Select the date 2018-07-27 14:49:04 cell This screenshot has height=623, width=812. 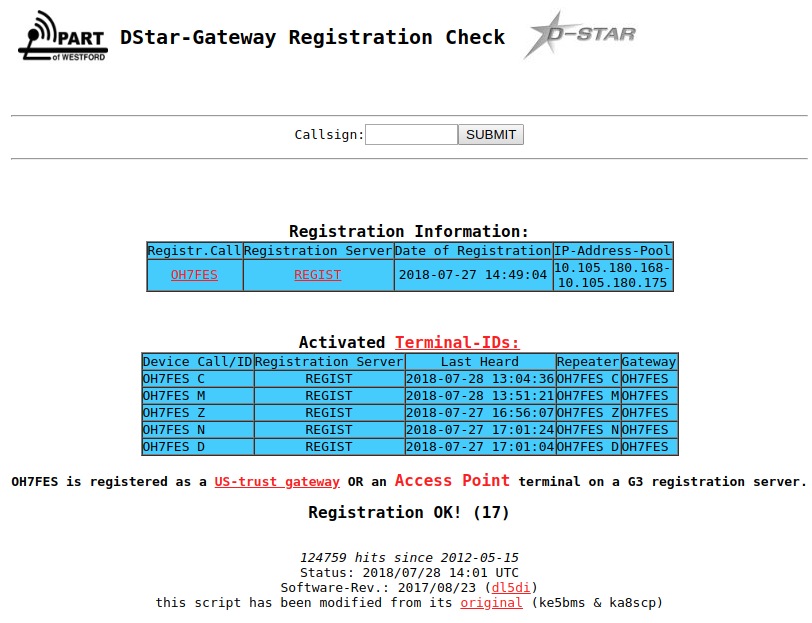[x=473, y=275]
